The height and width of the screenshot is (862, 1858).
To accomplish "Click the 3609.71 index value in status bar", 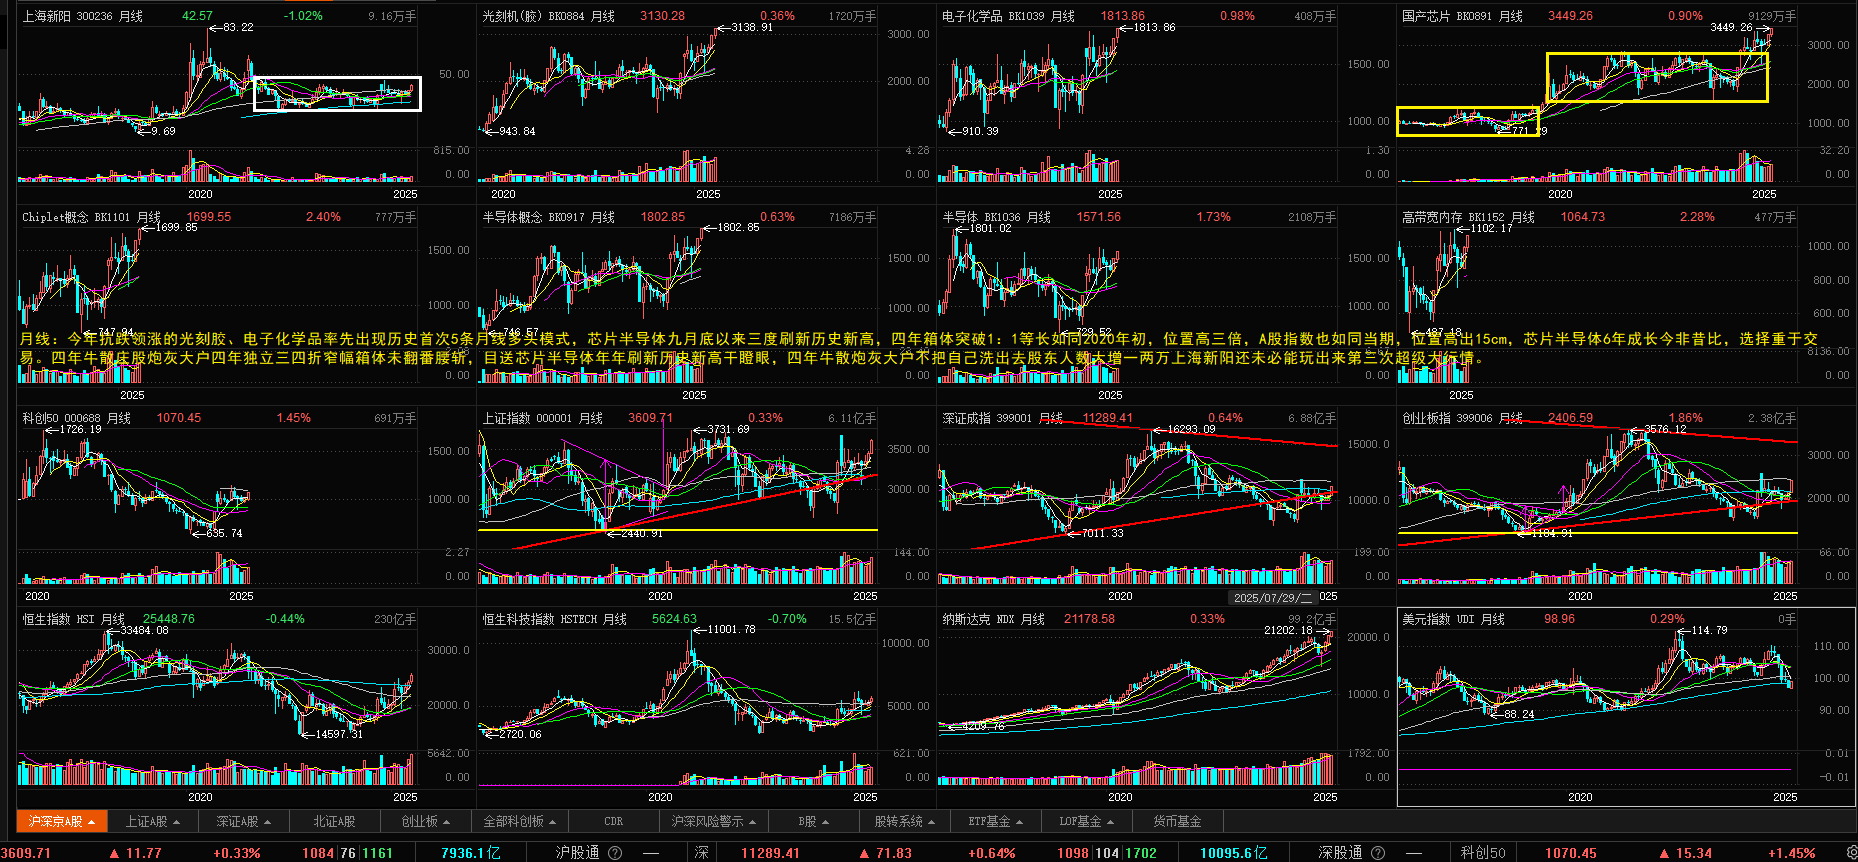I will pos(25,853).
